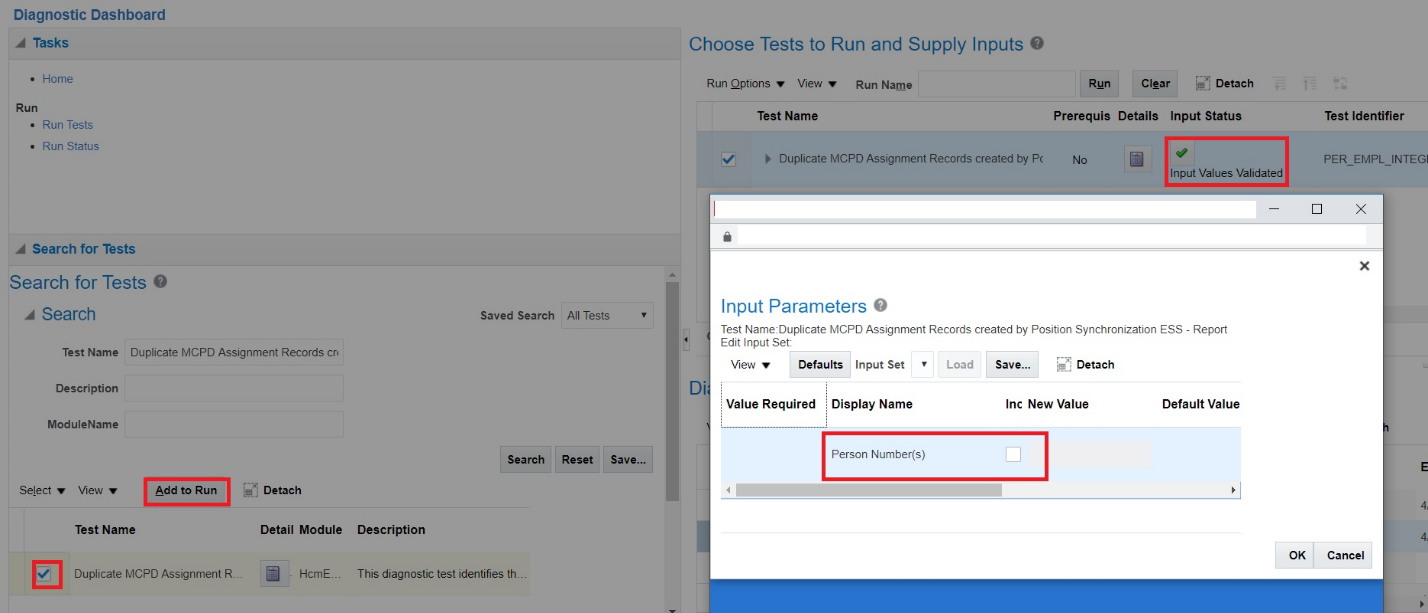Click popup browser address bar field
Image resolution: width=1428 pixels, height=613 pixels.
[1052, 237]
